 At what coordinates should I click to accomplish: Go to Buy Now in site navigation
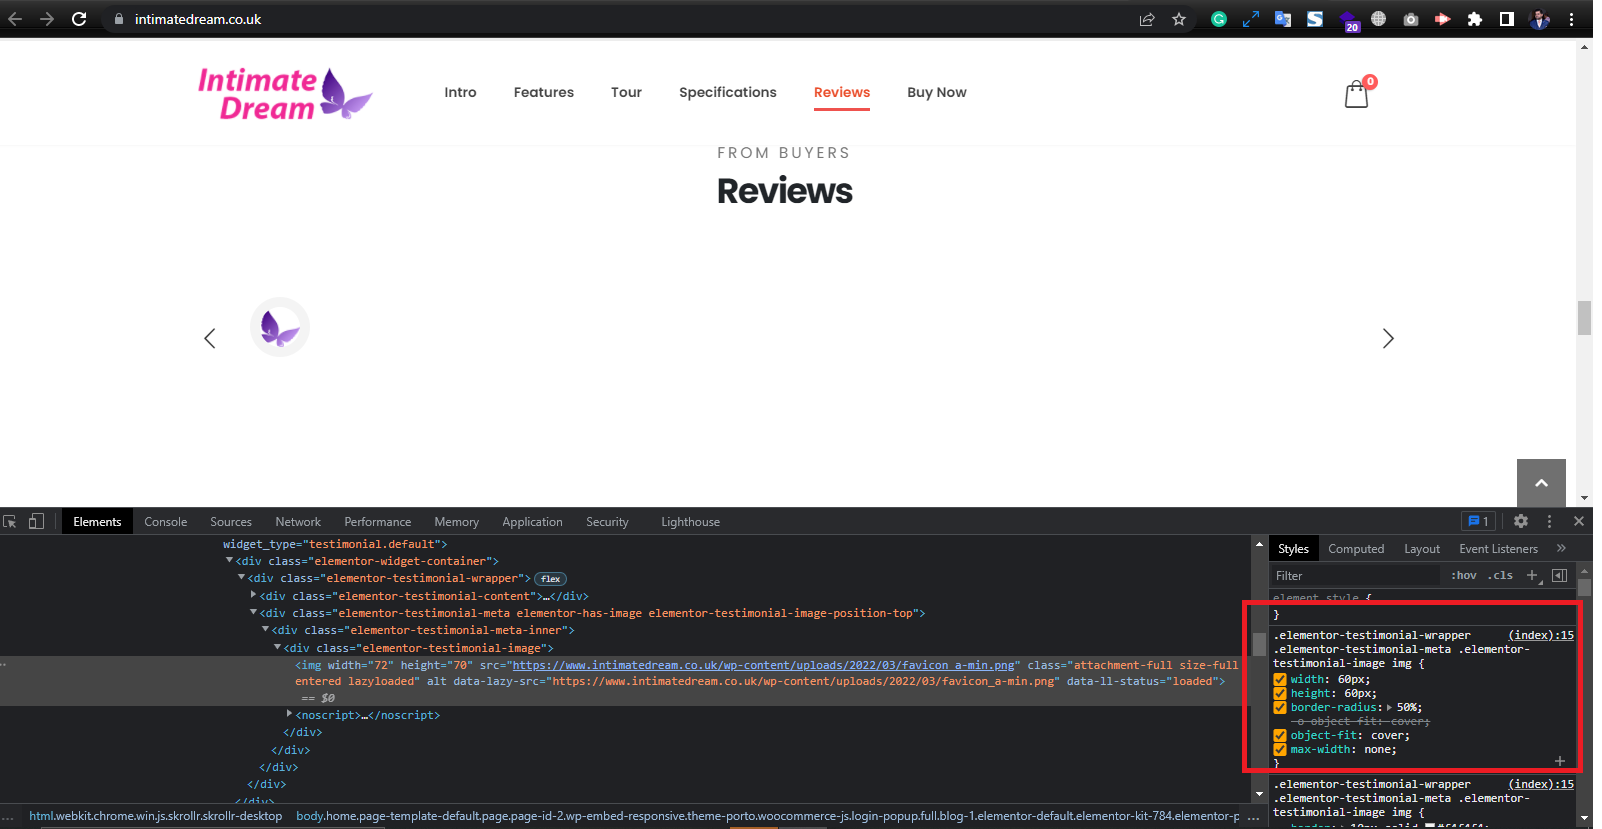point(937,92)
